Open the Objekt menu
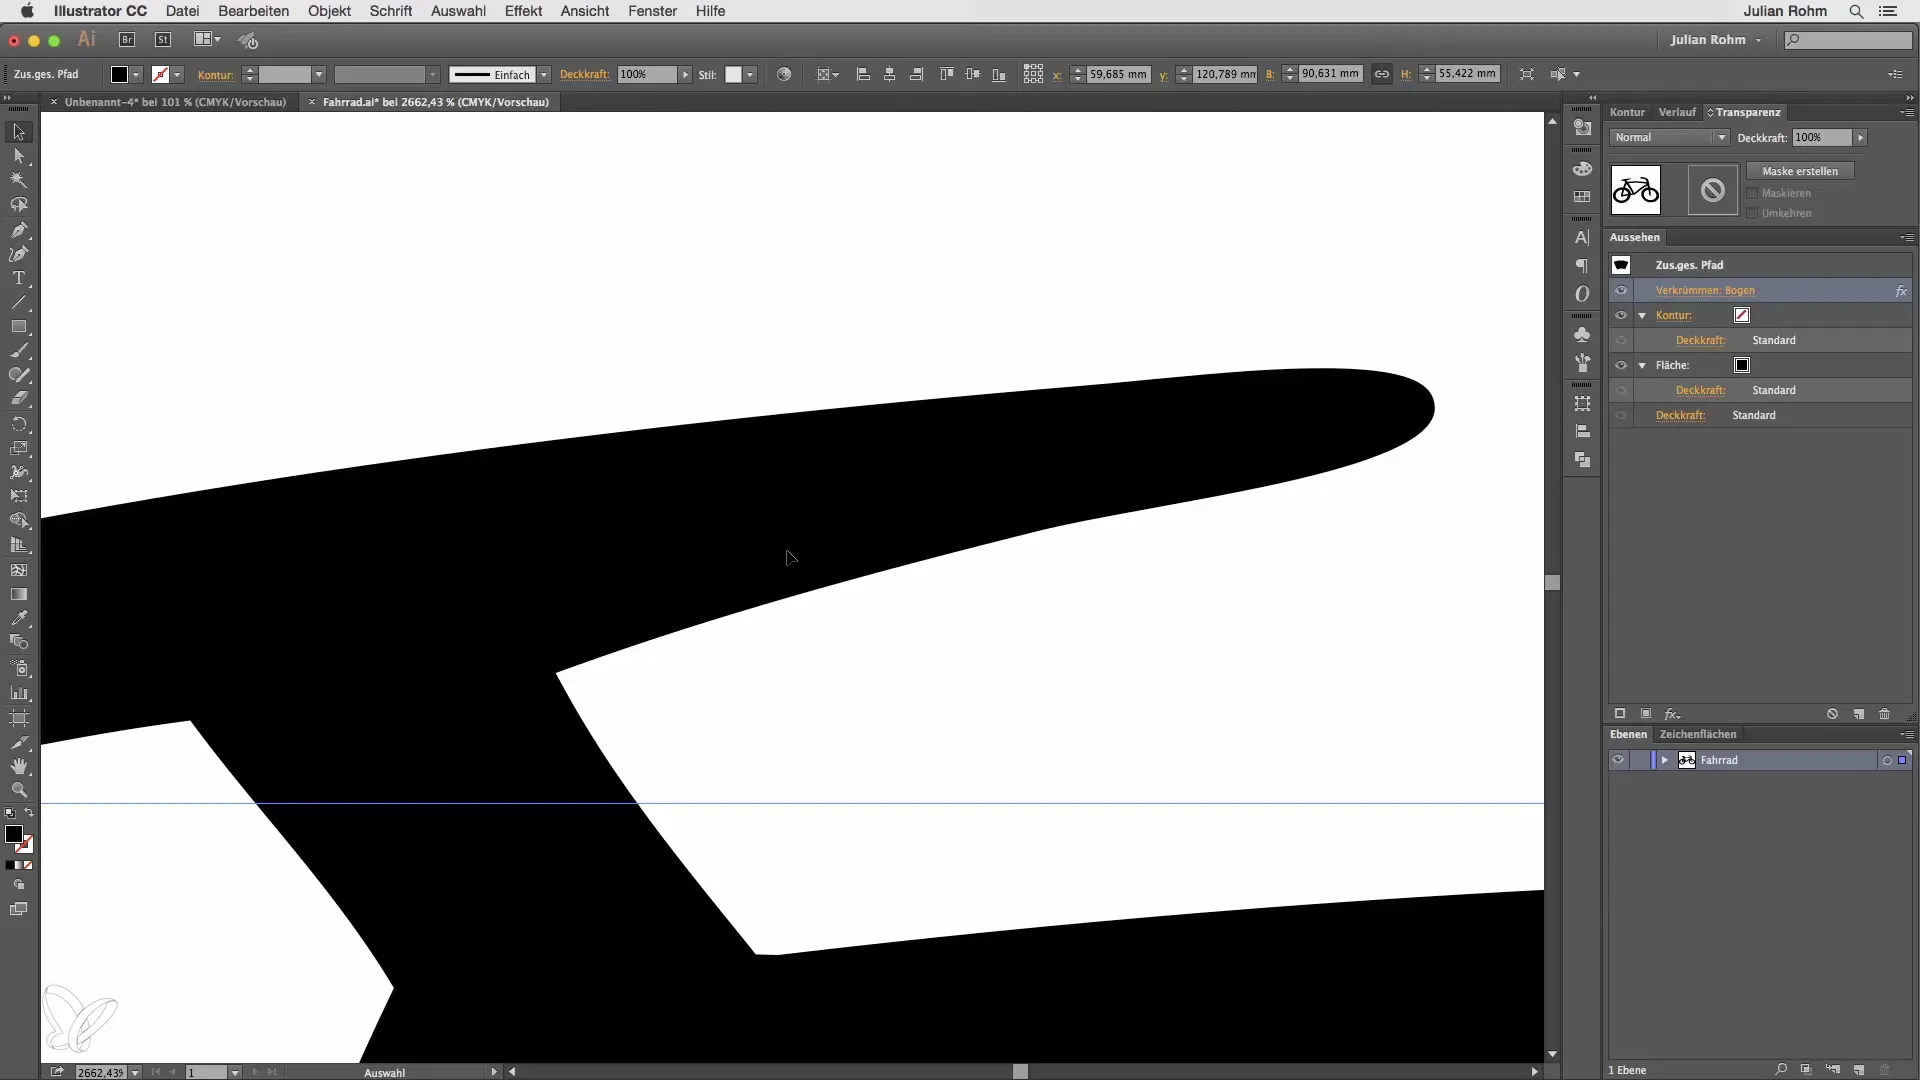This screenshot has width=1920, height=1080. pyautogui.click(x=329, y=11)
